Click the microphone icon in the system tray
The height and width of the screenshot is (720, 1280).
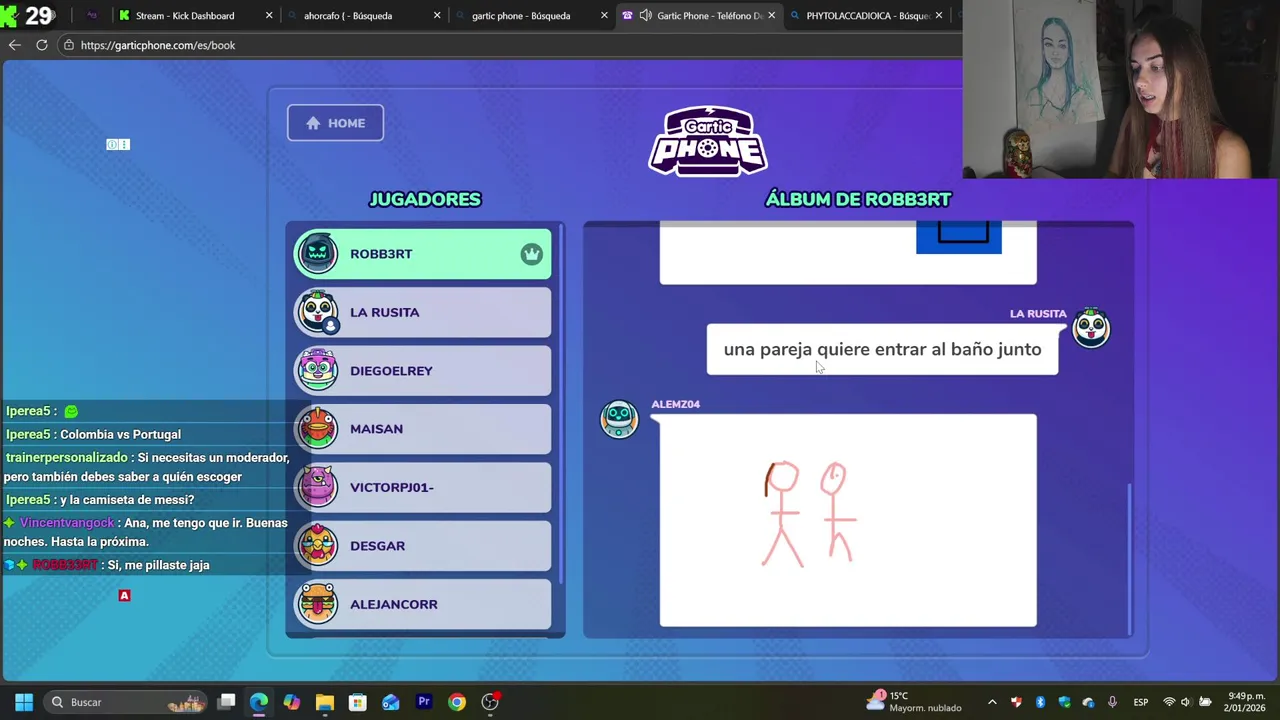coord(1112,702)
